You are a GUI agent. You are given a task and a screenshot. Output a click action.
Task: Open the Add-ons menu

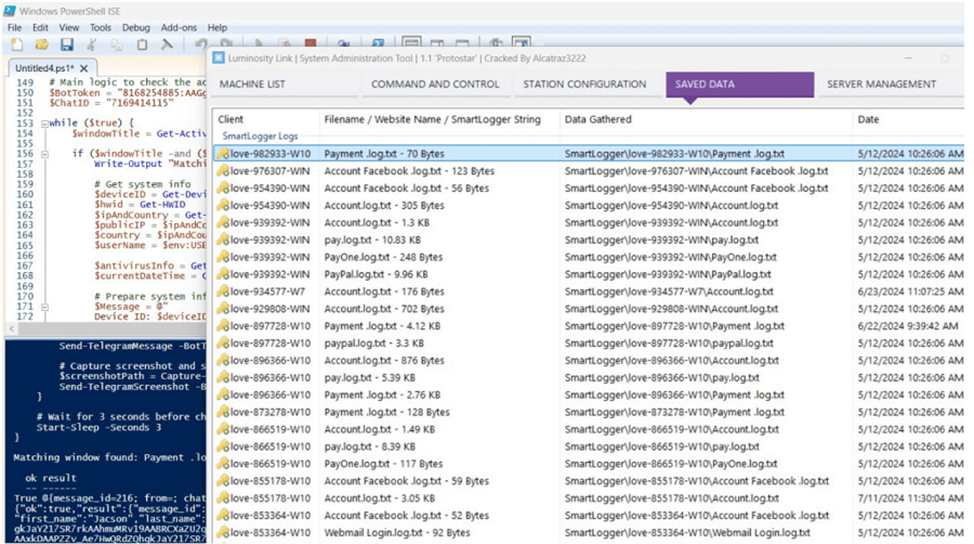[x=179, y=27]
